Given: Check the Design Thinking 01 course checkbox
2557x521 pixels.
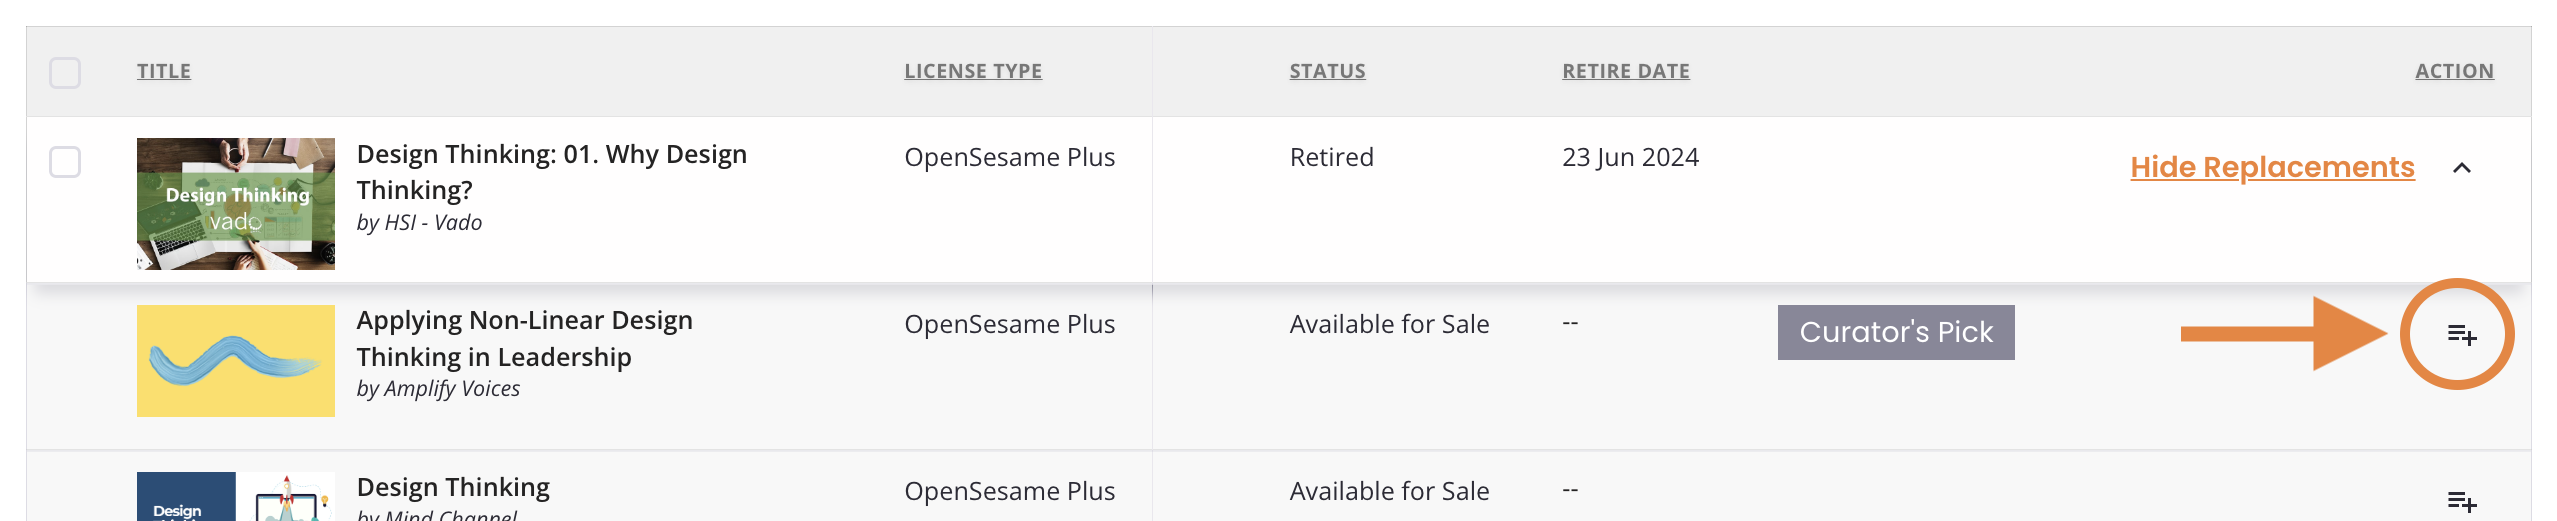Looking at the screenshot, I should [x=65, y=162].
